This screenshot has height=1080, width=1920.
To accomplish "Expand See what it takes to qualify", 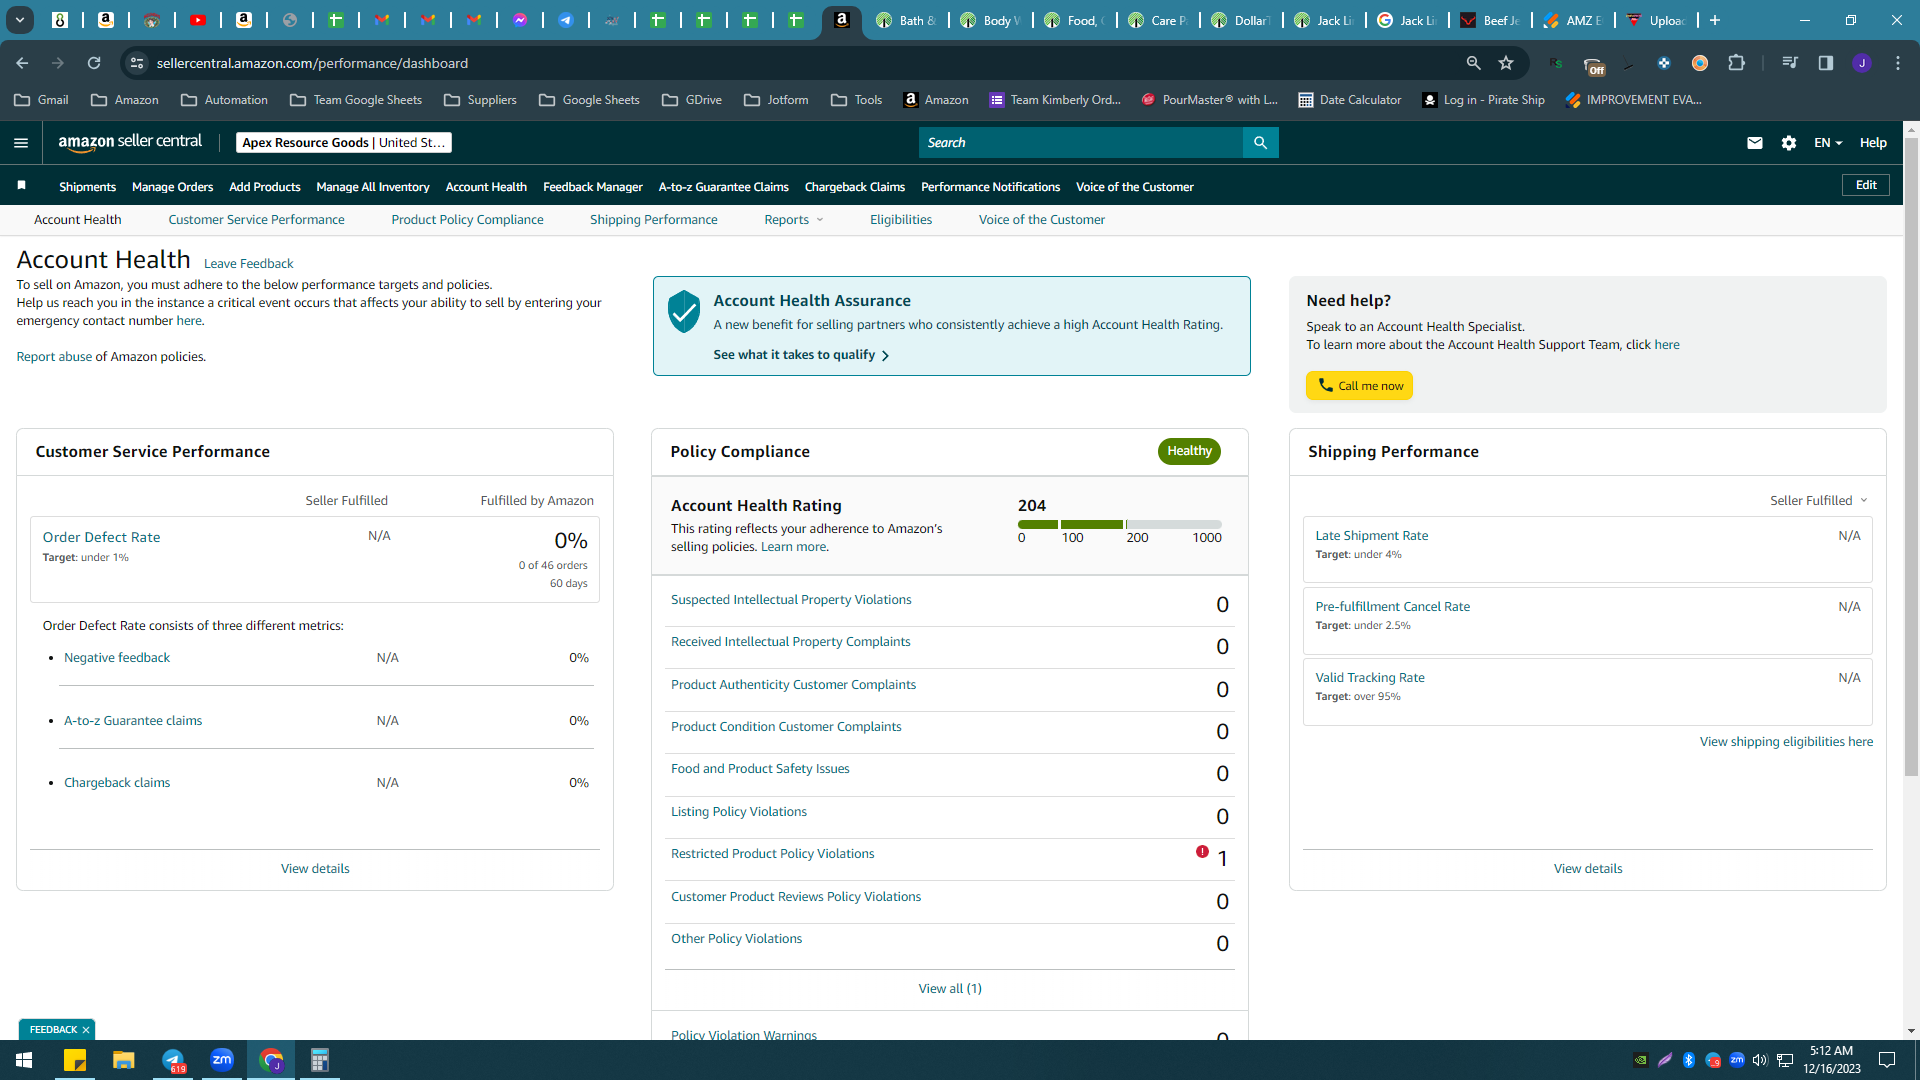I will click(801, 355).
